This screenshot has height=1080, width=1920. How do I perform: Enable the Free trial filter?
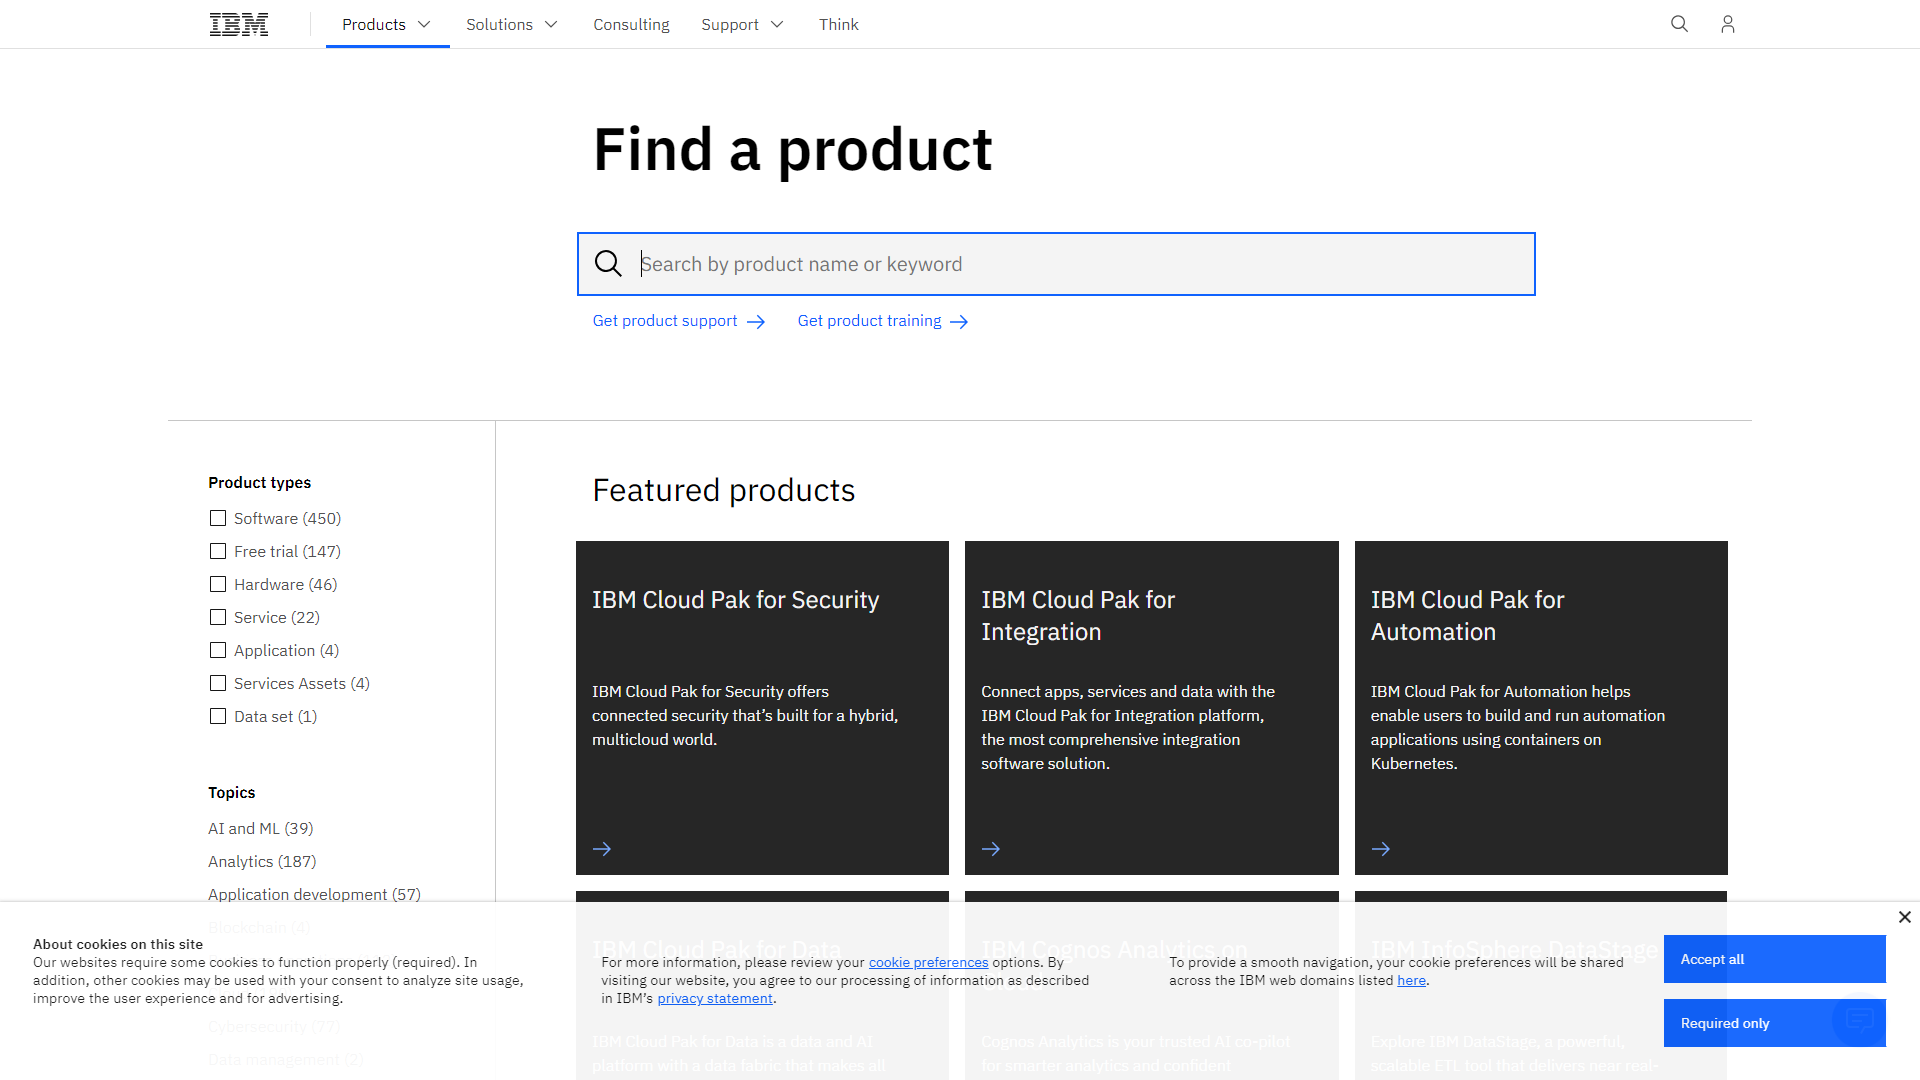click(218, 551)
